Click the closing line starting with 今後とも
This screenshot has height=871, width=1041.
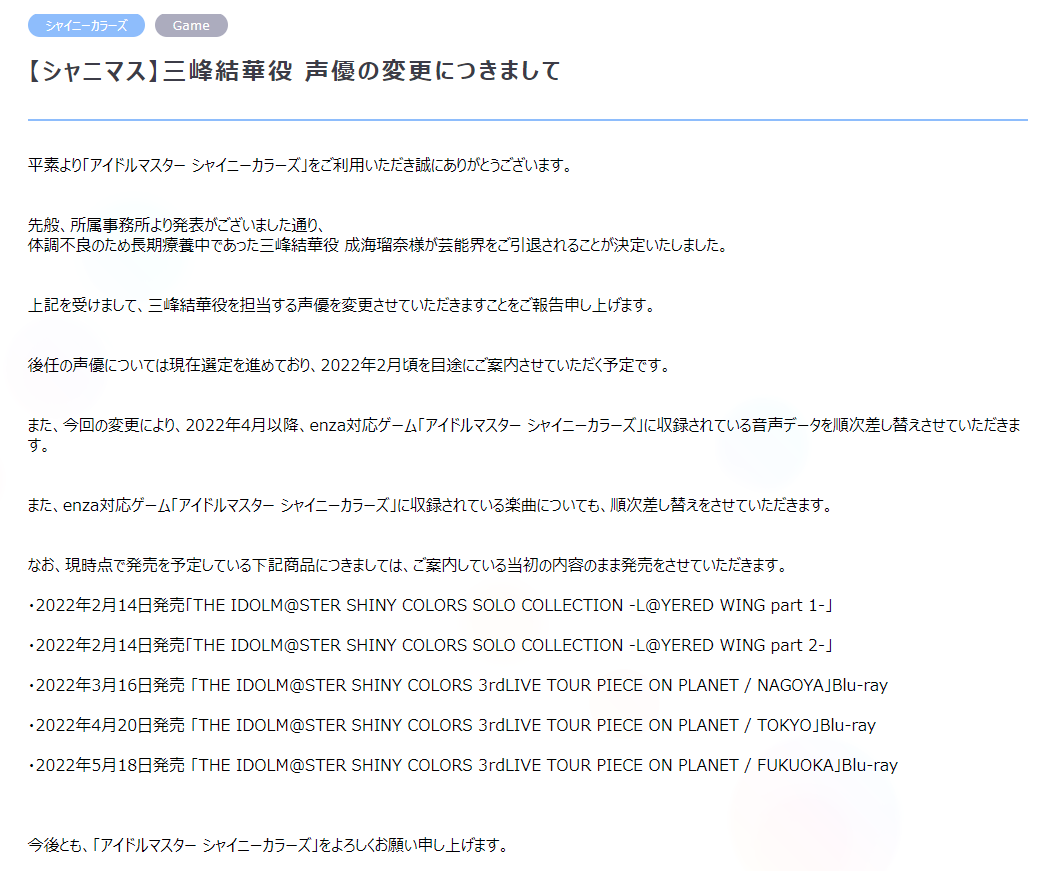268,845
